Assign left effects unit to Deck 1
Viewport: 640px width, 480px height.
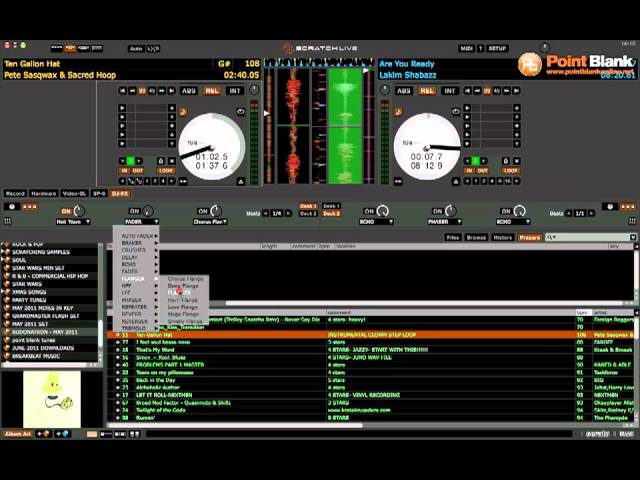point(308,206)
